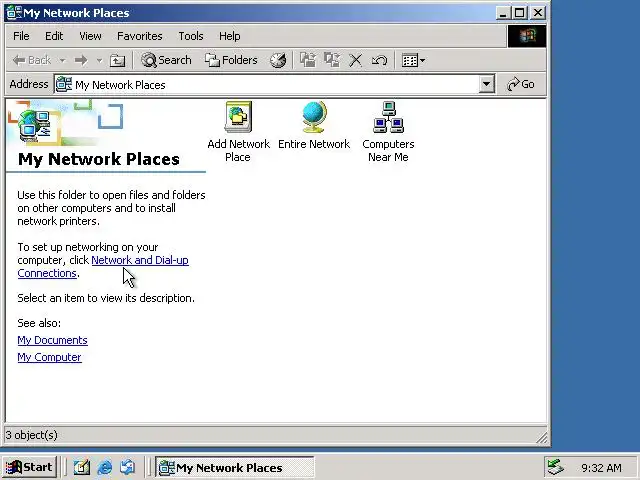Screen dimensions: 640x480
Task: Launch Outlook Express from quick launch
Action: pyautogui.click(x=128, y=467)
